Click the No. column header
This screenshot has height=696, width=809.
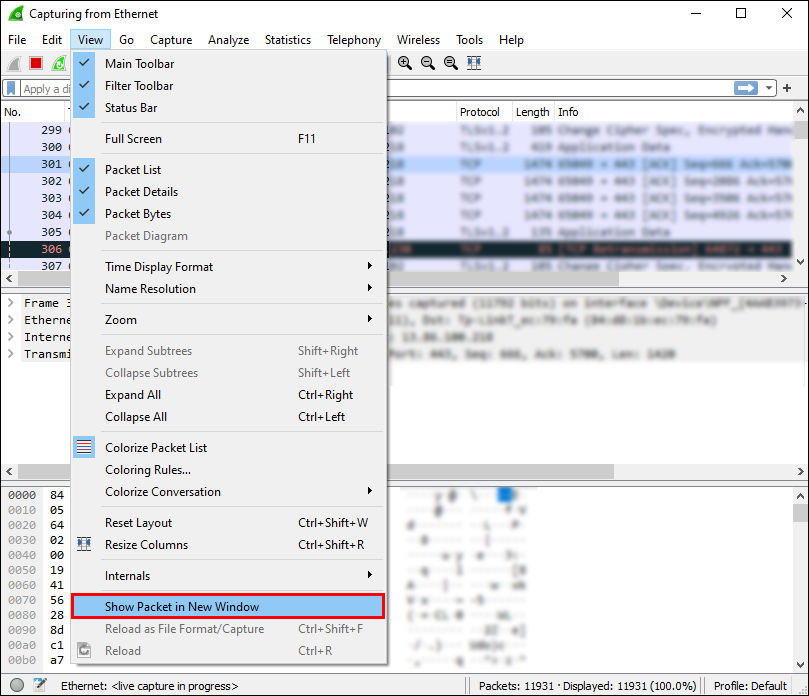click(x=34, y=112)
